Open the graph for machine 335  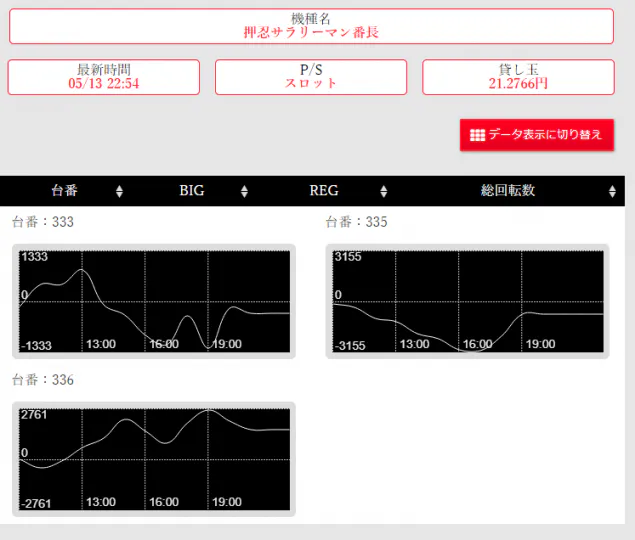(467, 301)
